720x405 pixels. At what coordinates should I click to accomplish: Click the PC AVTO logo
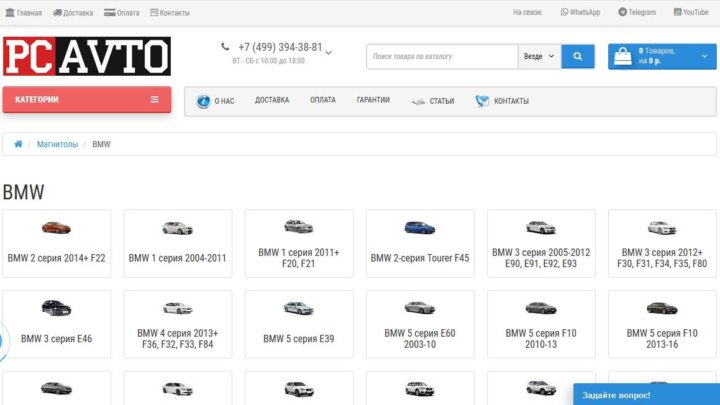[x=87, y=56]
